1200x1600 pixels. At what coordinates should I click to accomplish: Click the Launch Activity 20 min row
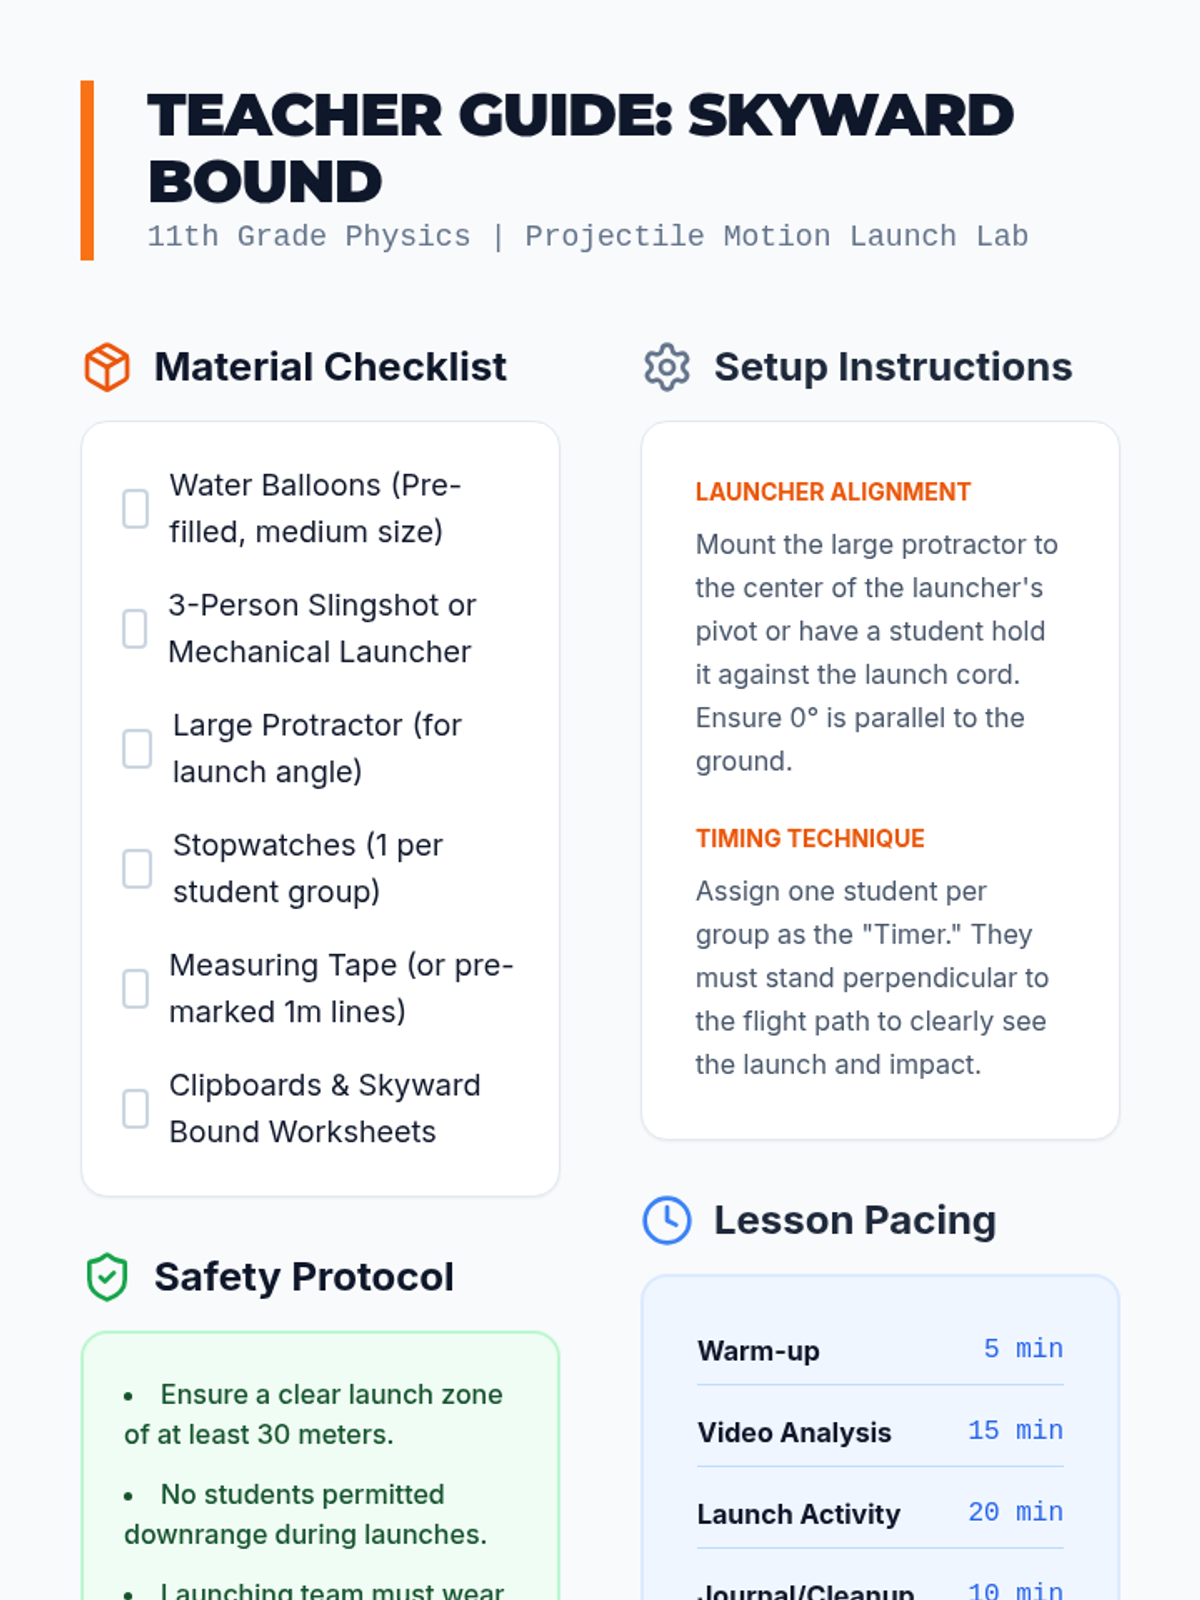point(880,1514)
